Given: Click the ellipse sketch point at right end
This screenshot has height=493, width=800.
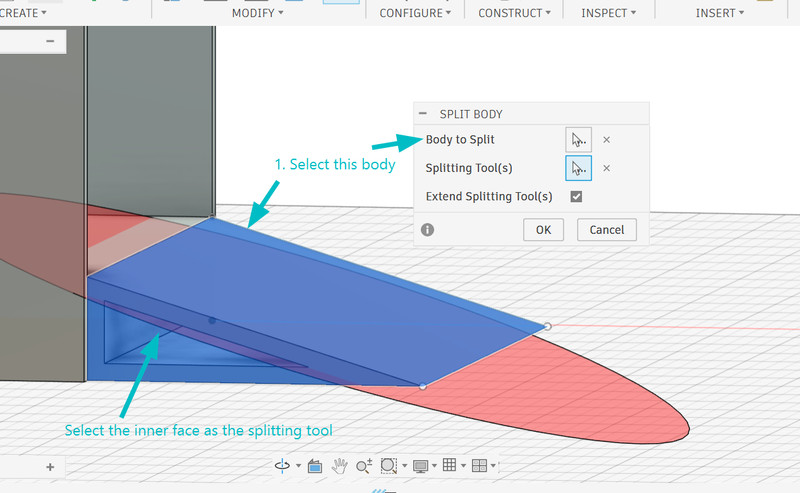Looking at the screenshot, I should coord(547,326).
